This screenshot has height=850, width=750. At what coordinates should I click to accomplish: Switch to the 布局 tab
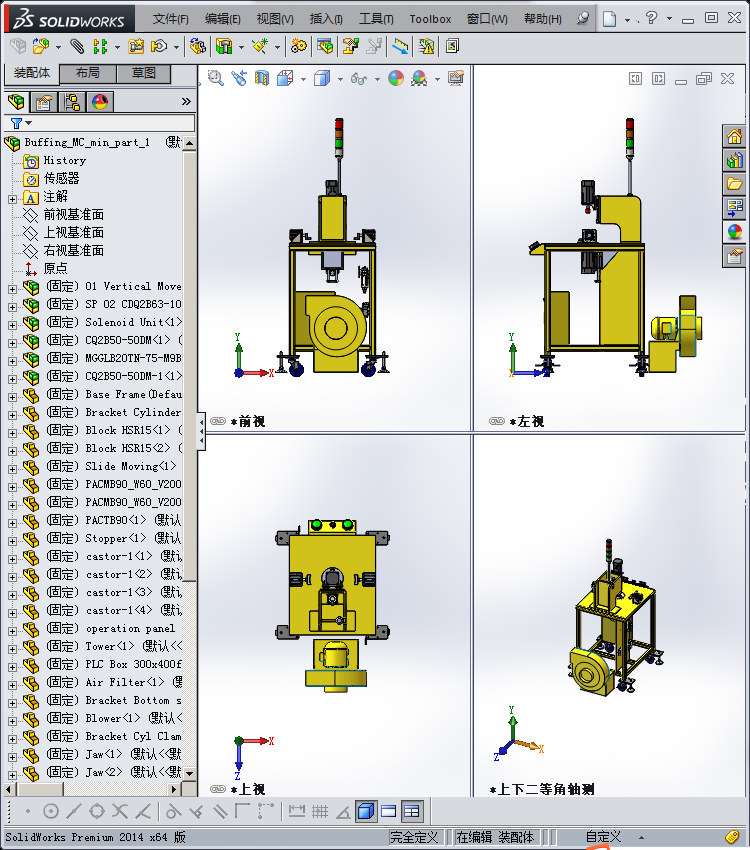(87, 73)
